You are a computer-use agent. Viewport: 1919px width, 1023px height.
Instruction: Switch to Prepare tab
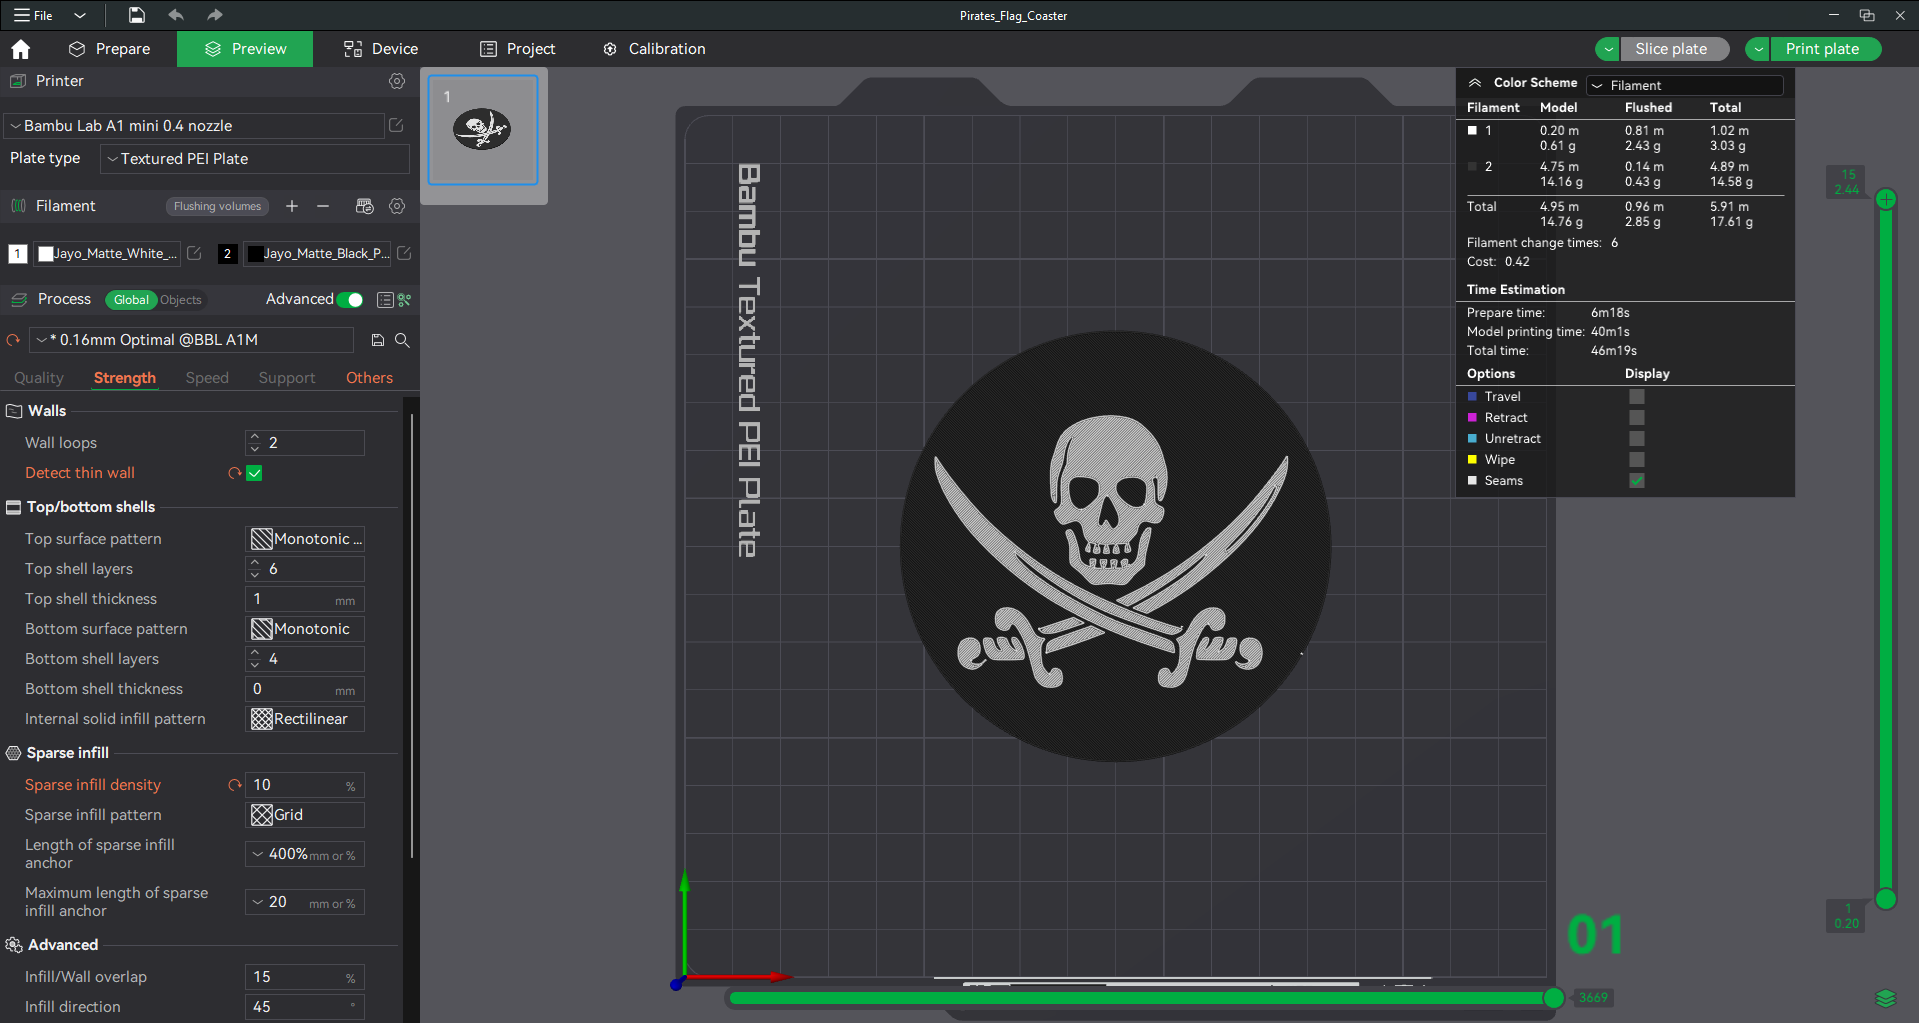click(109, 49)
